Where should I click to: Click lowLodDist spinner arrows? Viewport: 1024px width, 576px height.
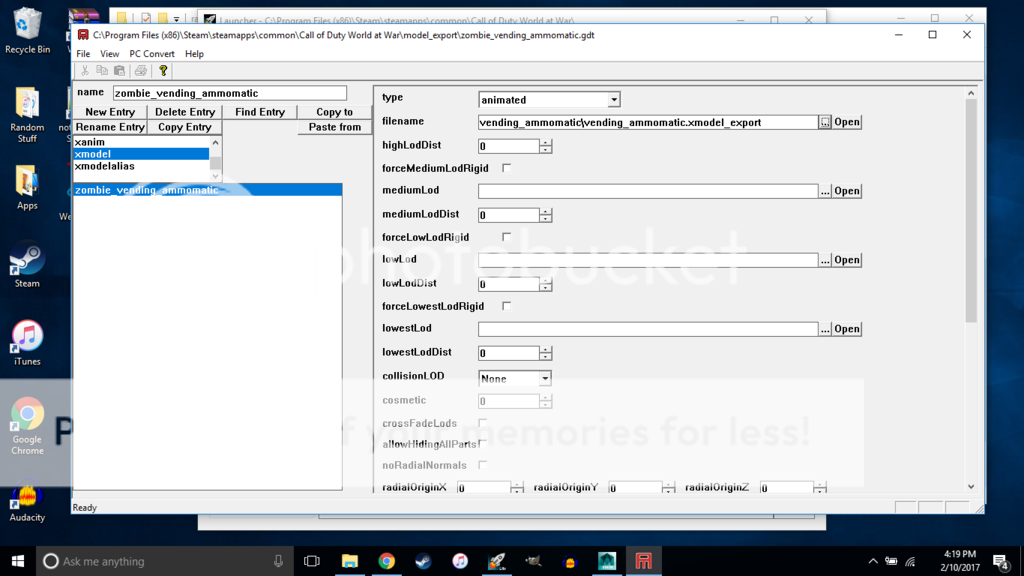[546, 284]
